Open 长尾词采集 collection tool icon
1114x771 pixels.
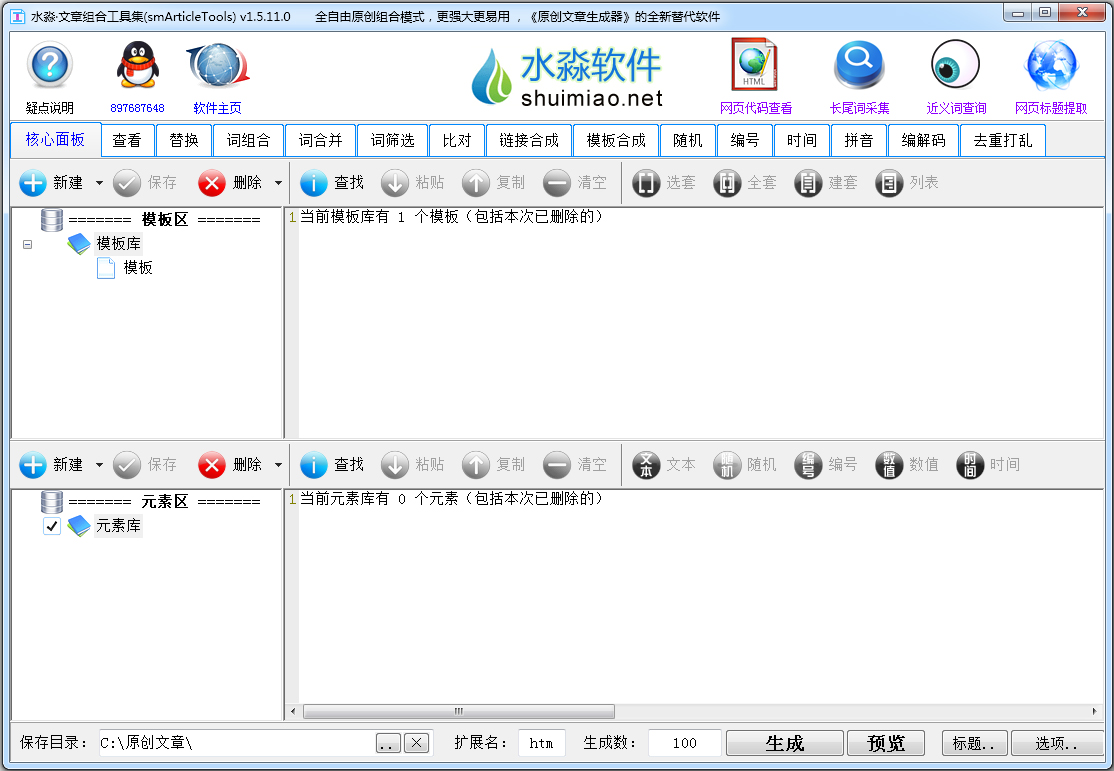[858, 64]
